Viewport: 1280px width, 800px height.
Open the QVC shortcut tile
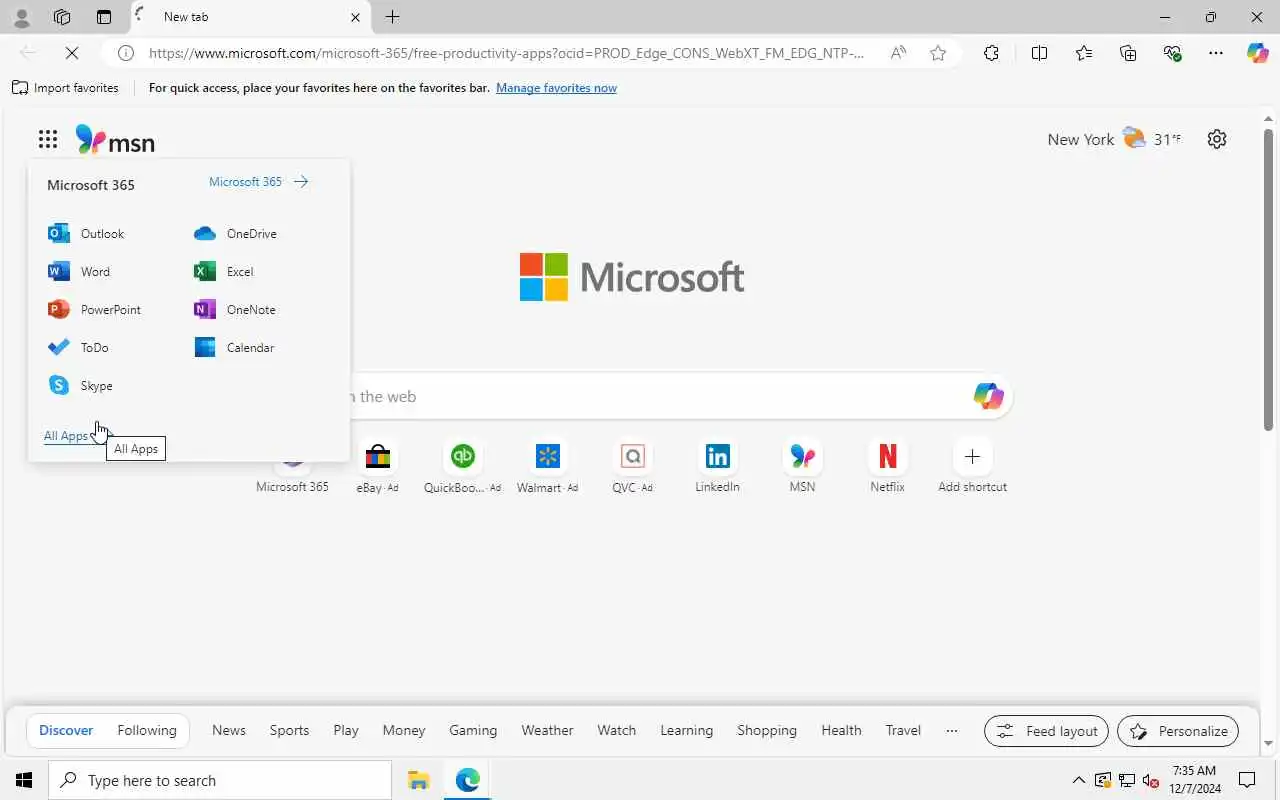click(632, 467)
